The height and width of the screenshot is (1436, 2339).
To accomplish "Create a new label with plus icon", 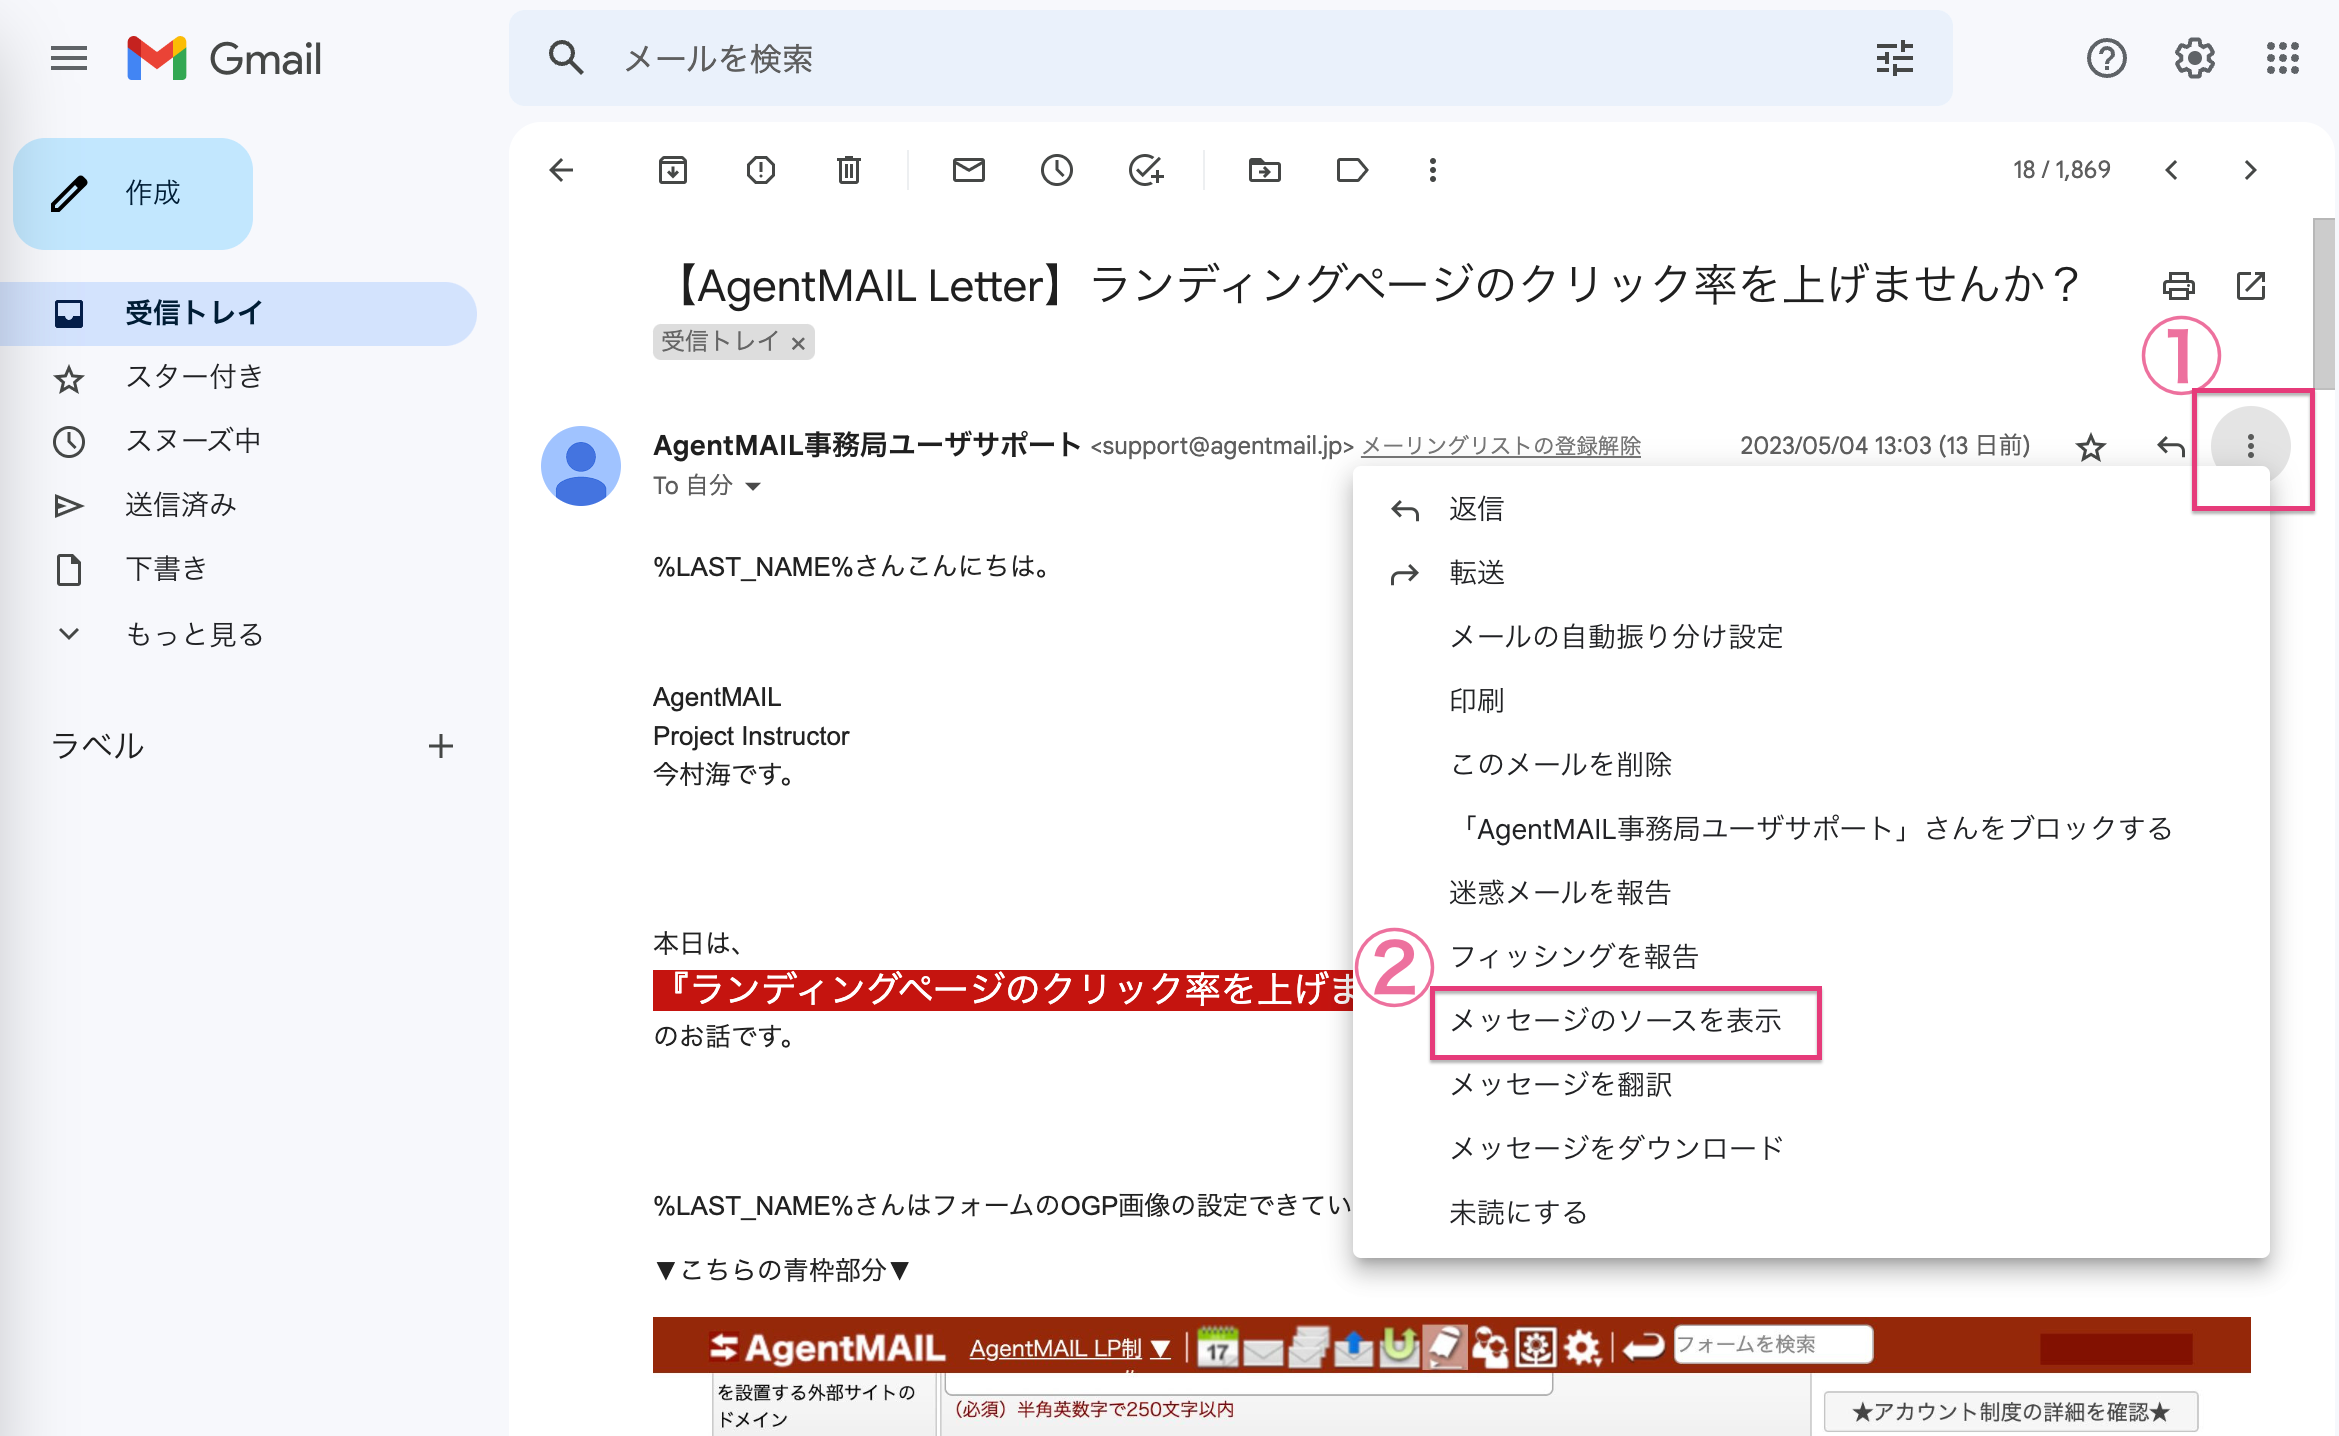I will coord(440,746).
